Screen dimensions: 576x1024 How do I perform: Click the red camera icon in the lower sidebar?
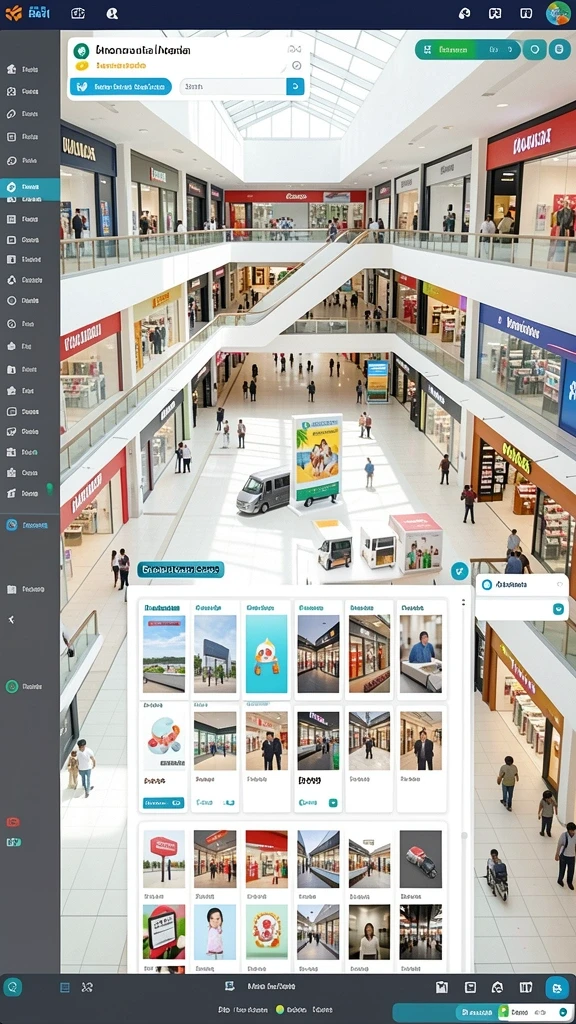[13, 822]
